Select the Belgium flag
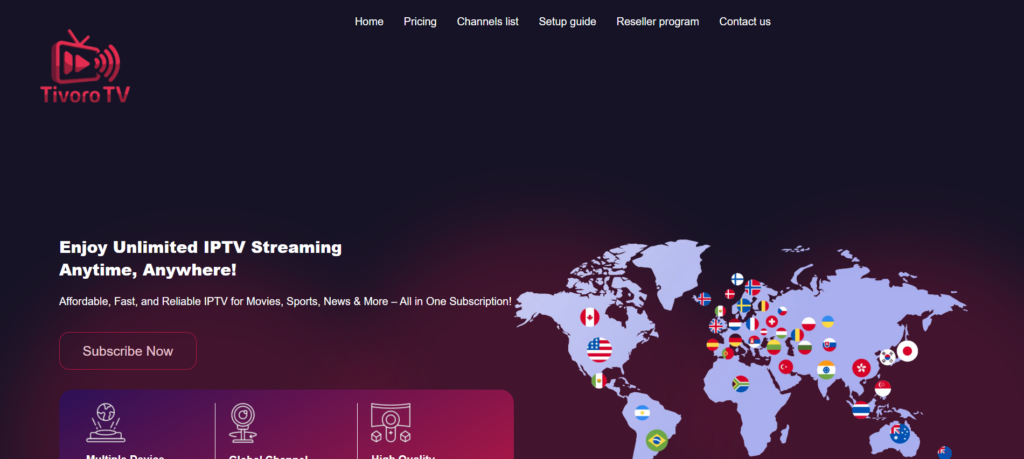Viewport: 1024px width, 459px height. 763,306
